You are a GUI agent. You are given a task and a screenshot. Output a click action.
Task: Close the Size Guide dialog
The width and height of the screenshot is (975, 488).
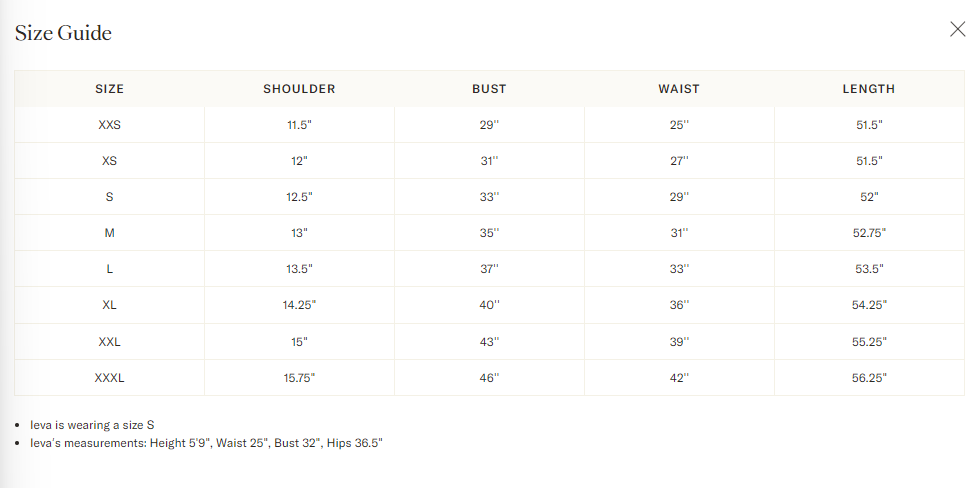(957, 29)
